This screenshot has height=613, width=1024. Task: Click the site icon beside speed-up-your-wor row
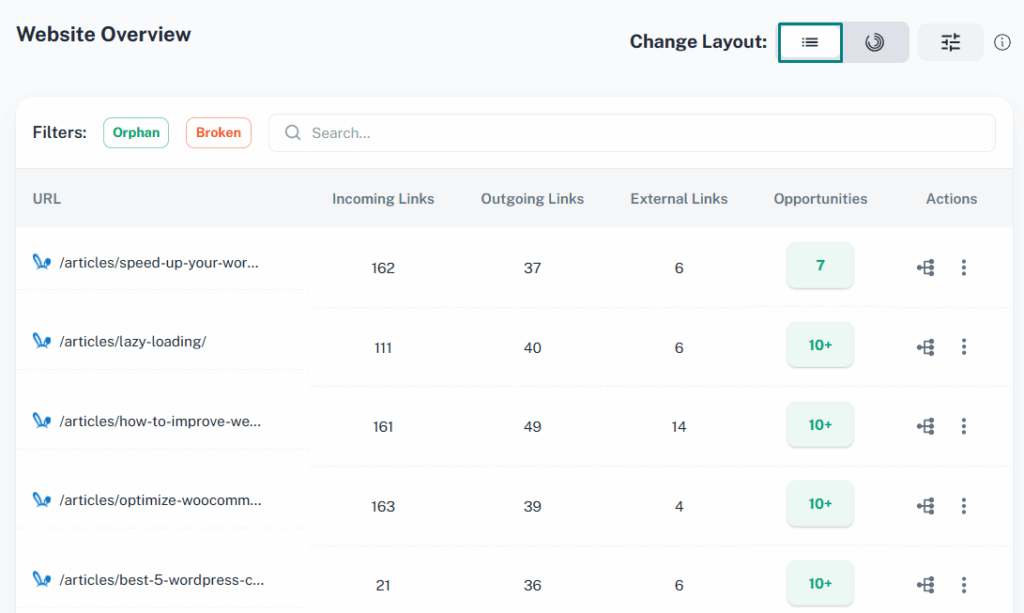tap(42, 262)
